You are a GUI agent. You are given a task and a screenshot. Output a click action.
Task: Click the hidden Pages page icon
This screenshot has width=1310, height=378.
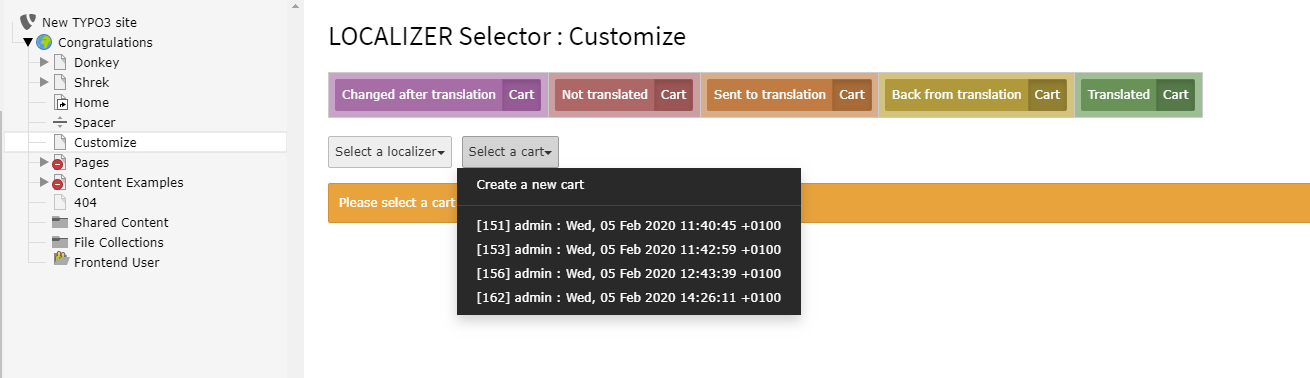point(60,162)
